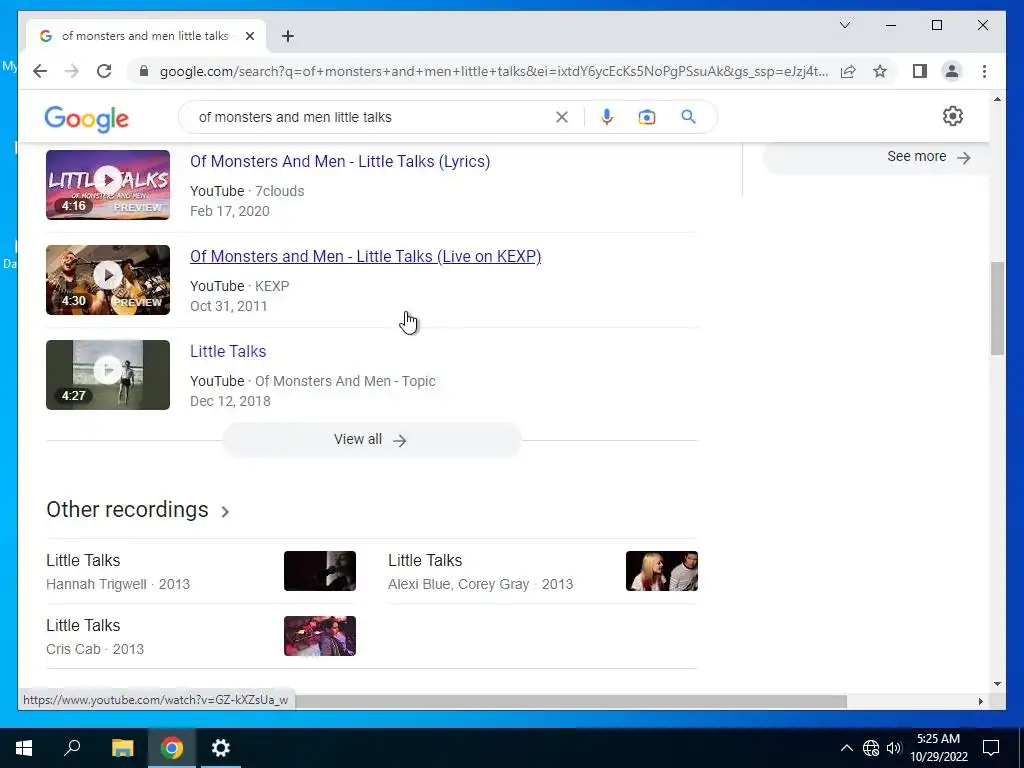Clear the Google search box text
This screenshot has width=1024, height=768.
562,117
